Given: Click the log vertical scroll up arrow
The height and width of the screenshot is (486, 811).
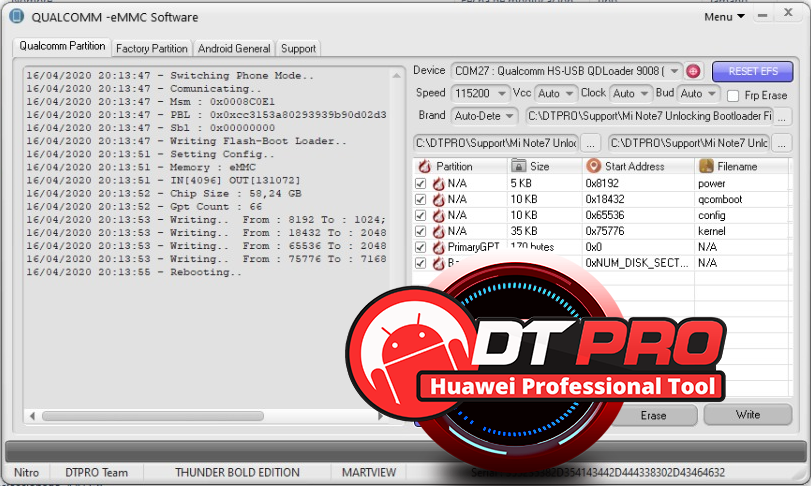Looking at the screenshot, I should (397, 75).
